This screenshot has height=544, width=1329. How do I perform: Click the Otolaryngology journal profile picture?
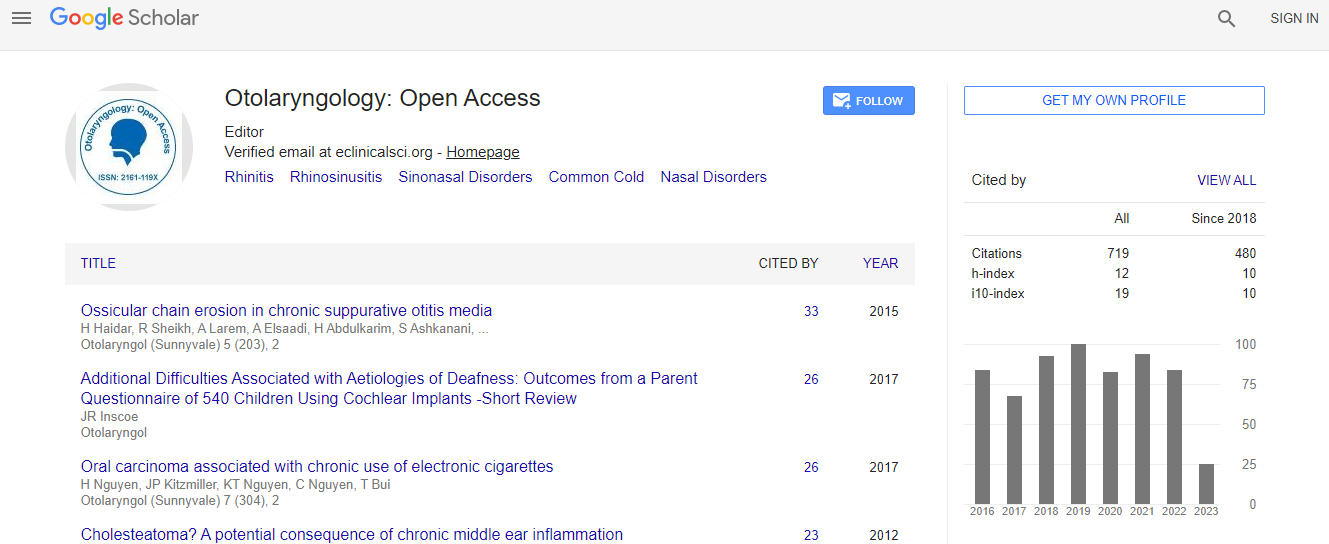[127, 147]
